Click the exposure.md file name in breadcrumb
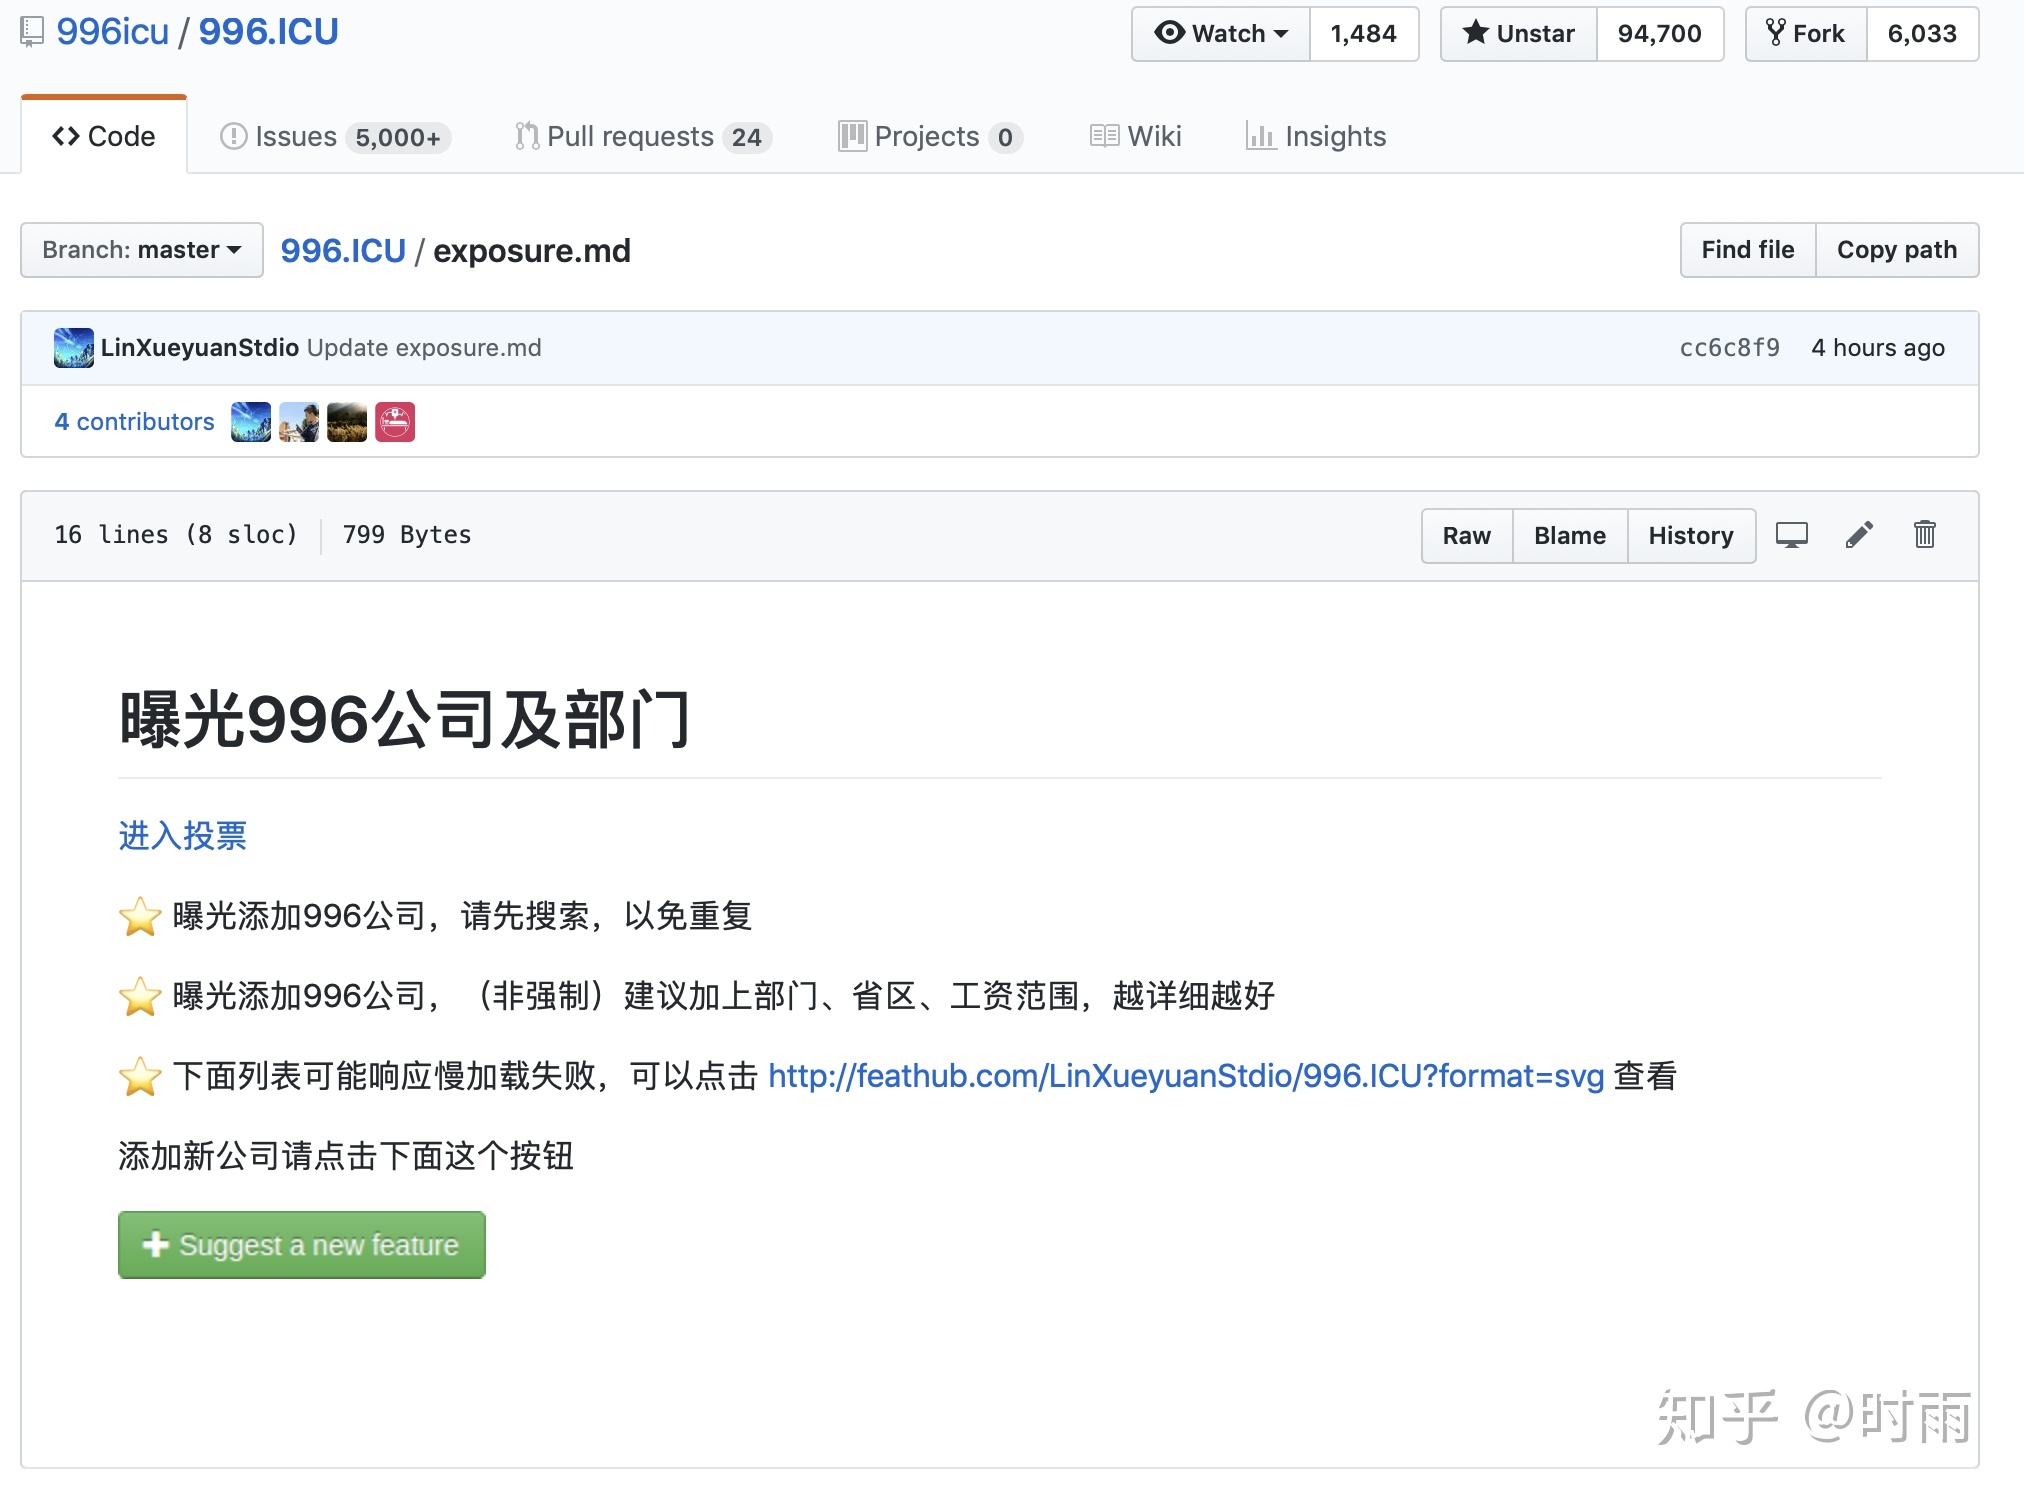Screen dimensions: 2024x1500 [x=532, y=251]
